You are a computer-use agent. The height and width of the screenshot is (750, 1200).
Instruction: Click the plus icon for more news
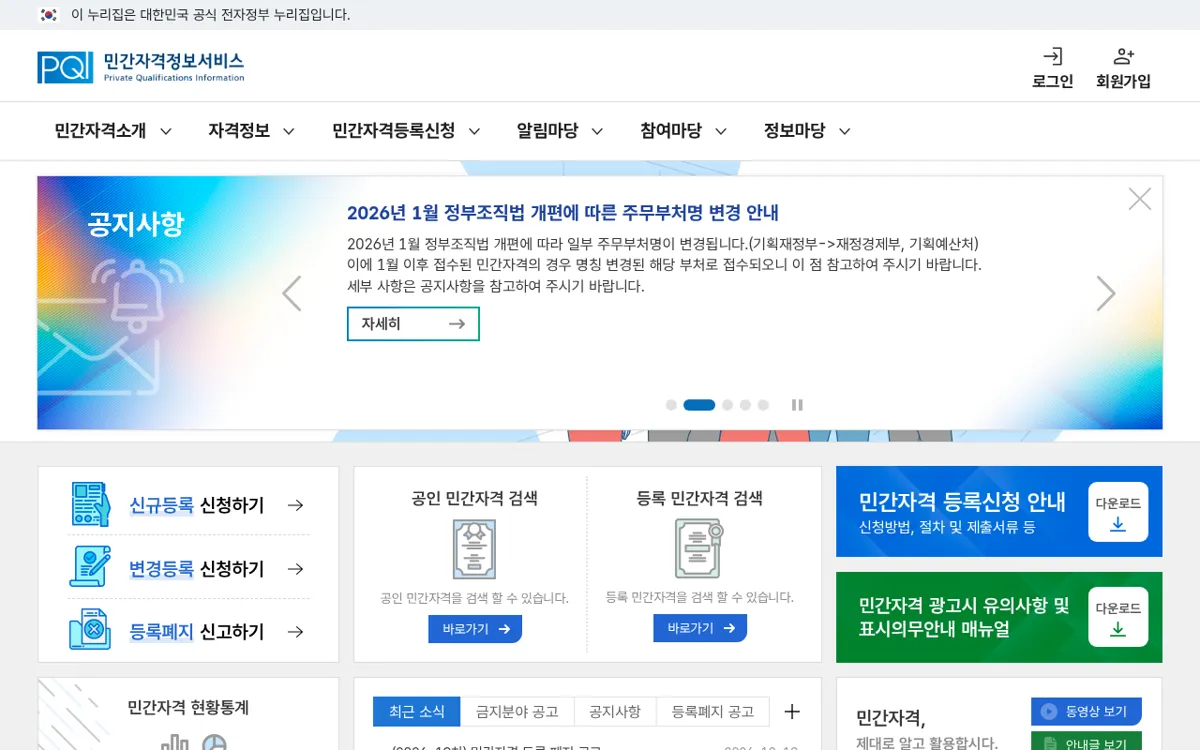tap(792, 712)
